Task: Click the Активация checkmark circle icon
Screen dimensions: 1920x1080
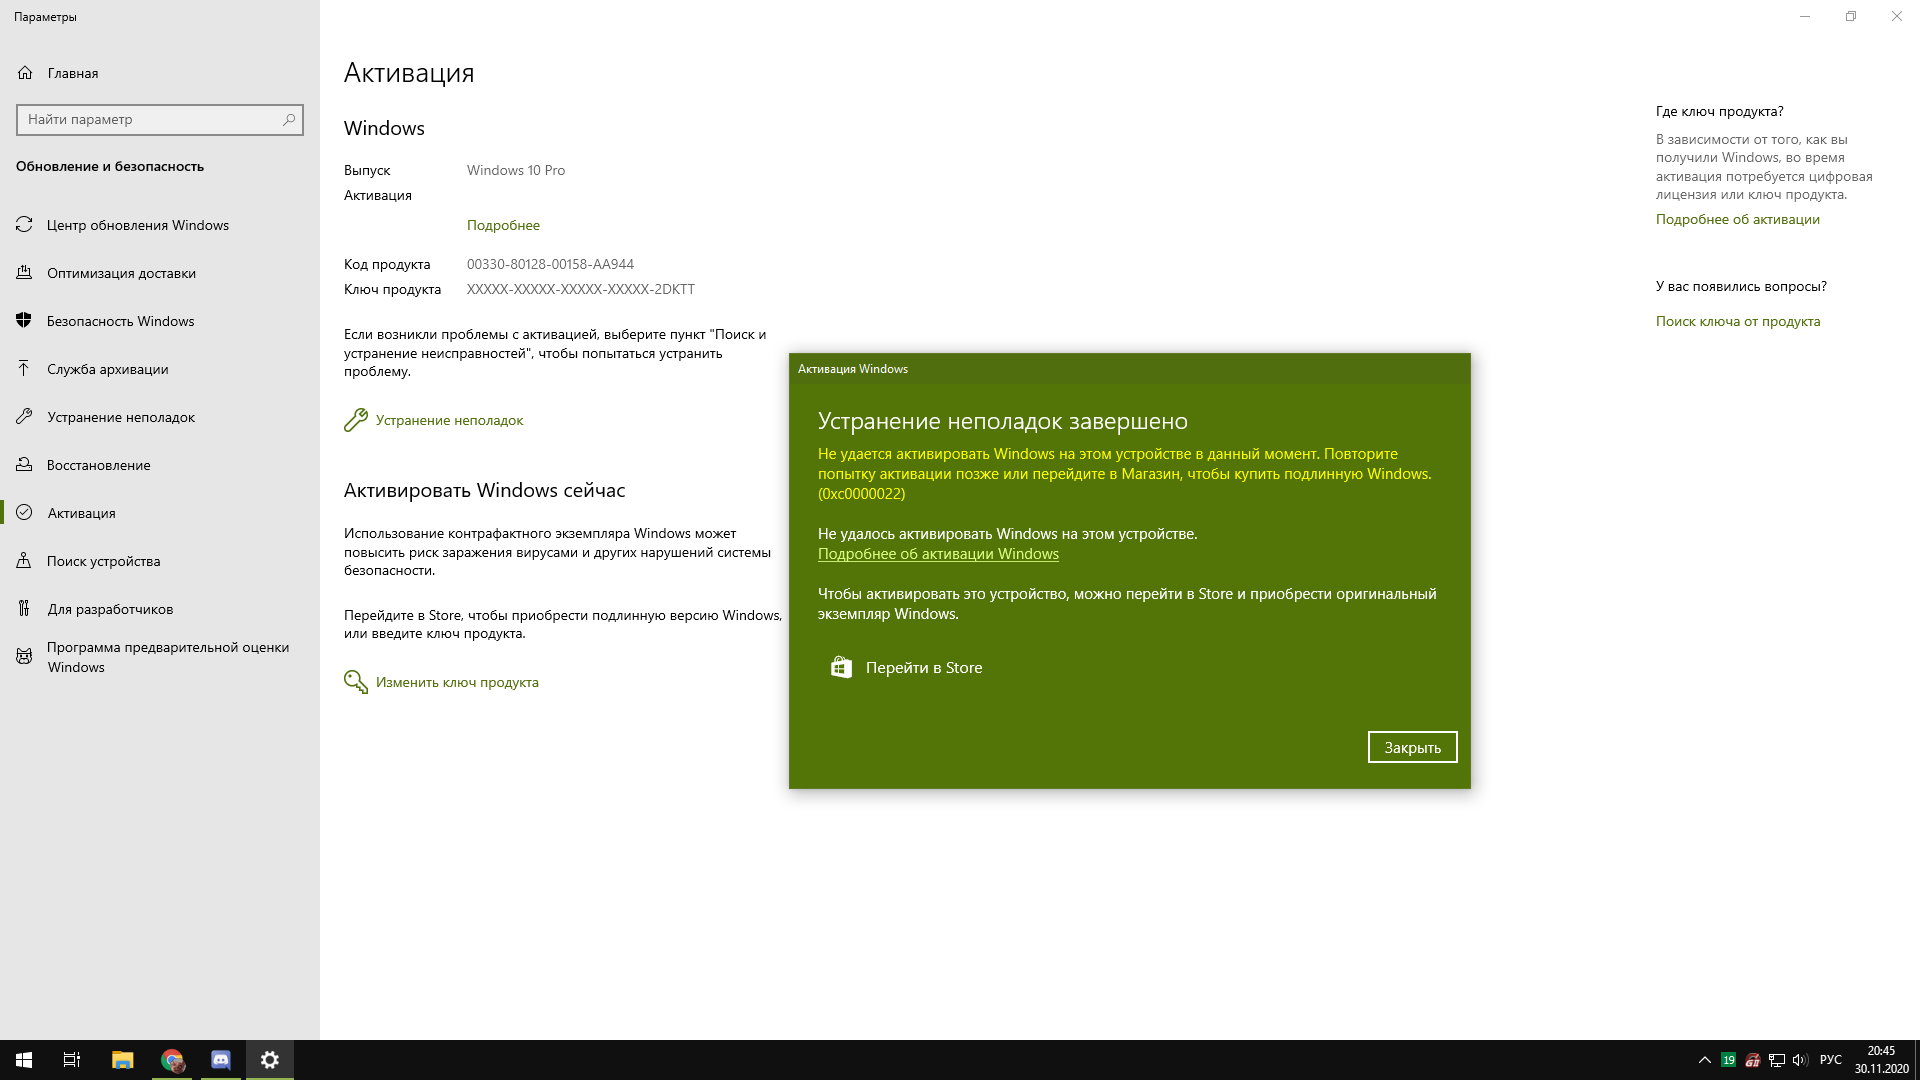Action: tap(25, 513)
